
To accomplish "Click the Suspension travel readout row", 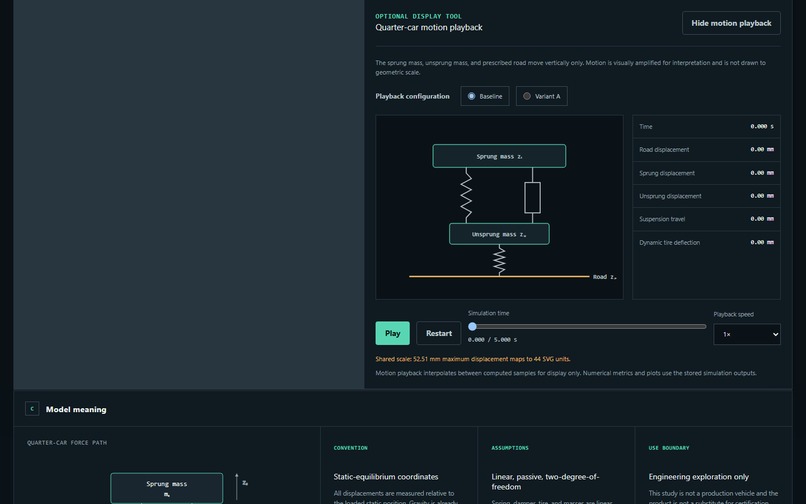I will tap(706, 219).
